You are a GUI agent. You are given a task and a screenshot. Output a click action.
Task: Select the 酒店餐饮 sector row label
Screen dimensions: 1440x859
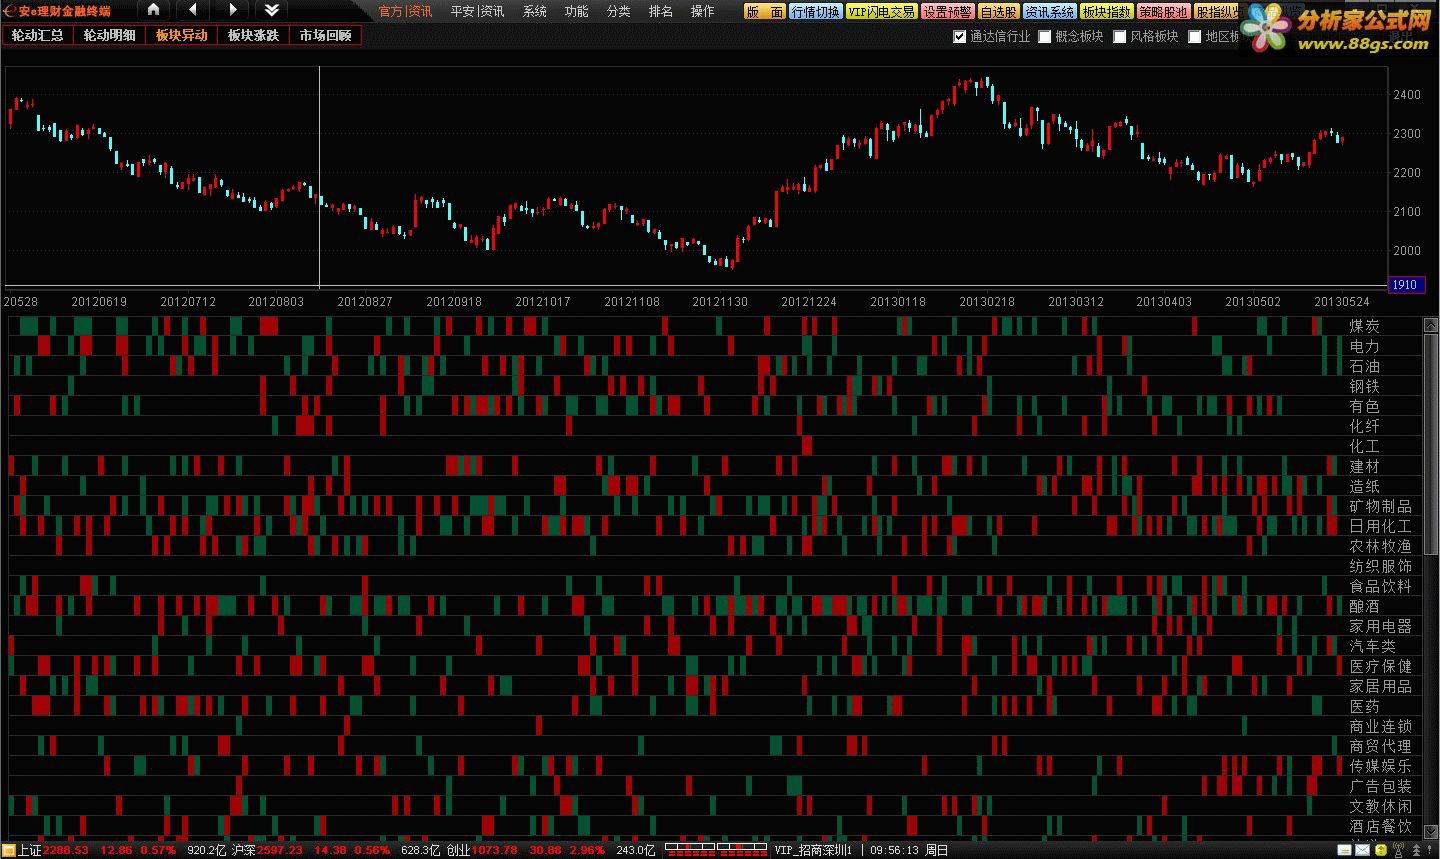click(x=1380, y=826)
